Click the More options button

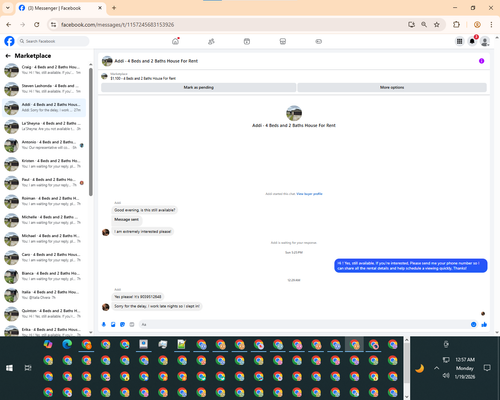point(392,87)
